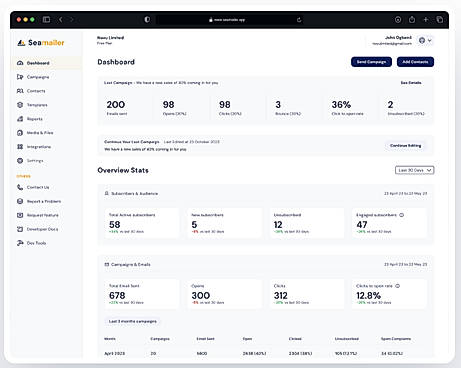Open the See Details link

pos(411,83)
